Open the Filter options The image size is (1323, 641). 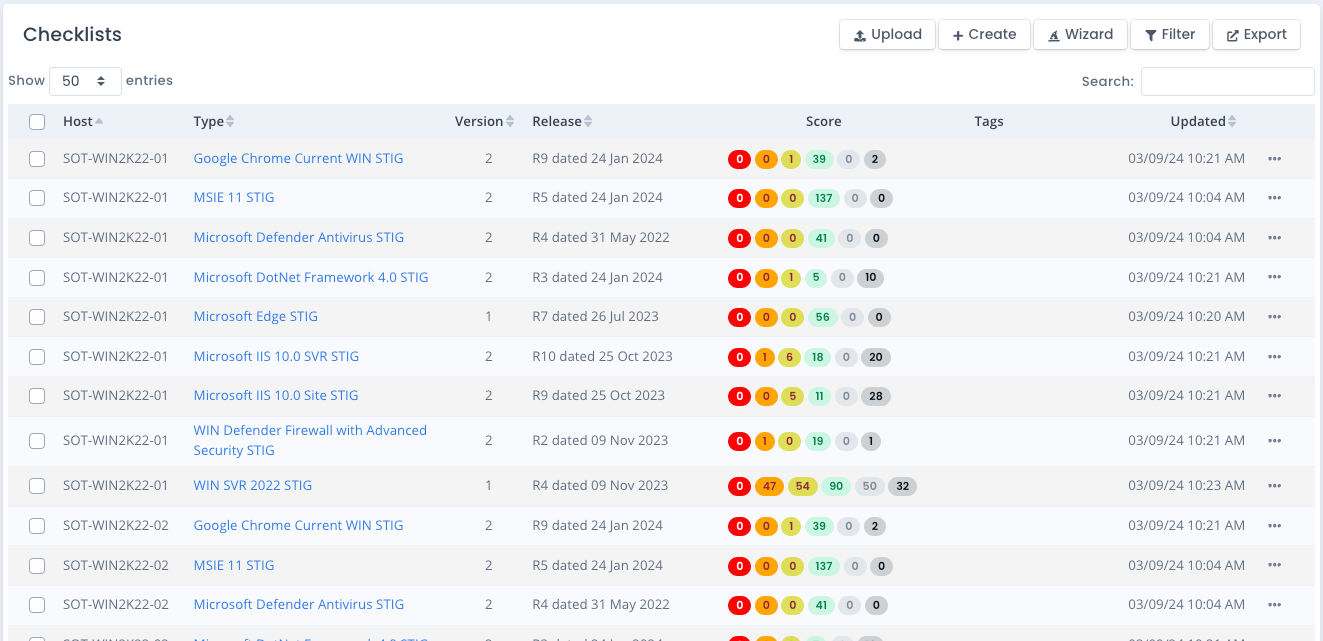pyautogui.click(x=1170, y=34)
